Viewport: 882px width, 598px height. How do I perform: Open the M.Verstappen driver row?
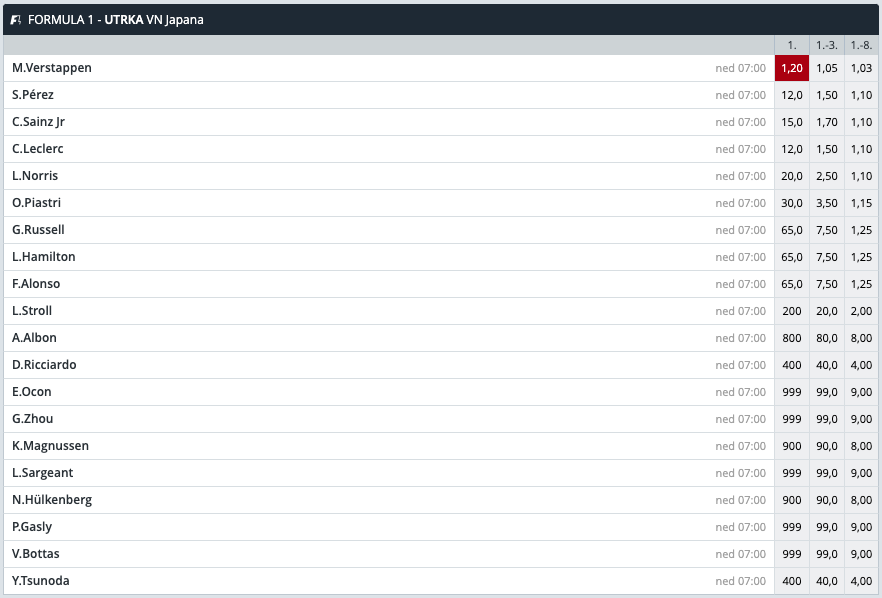pos(52,68)
